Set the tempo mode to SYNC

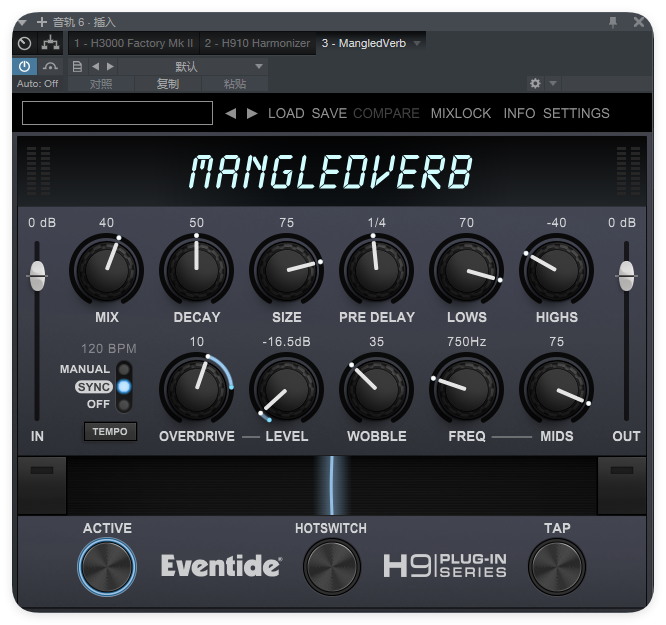click(x=124, y=387)
